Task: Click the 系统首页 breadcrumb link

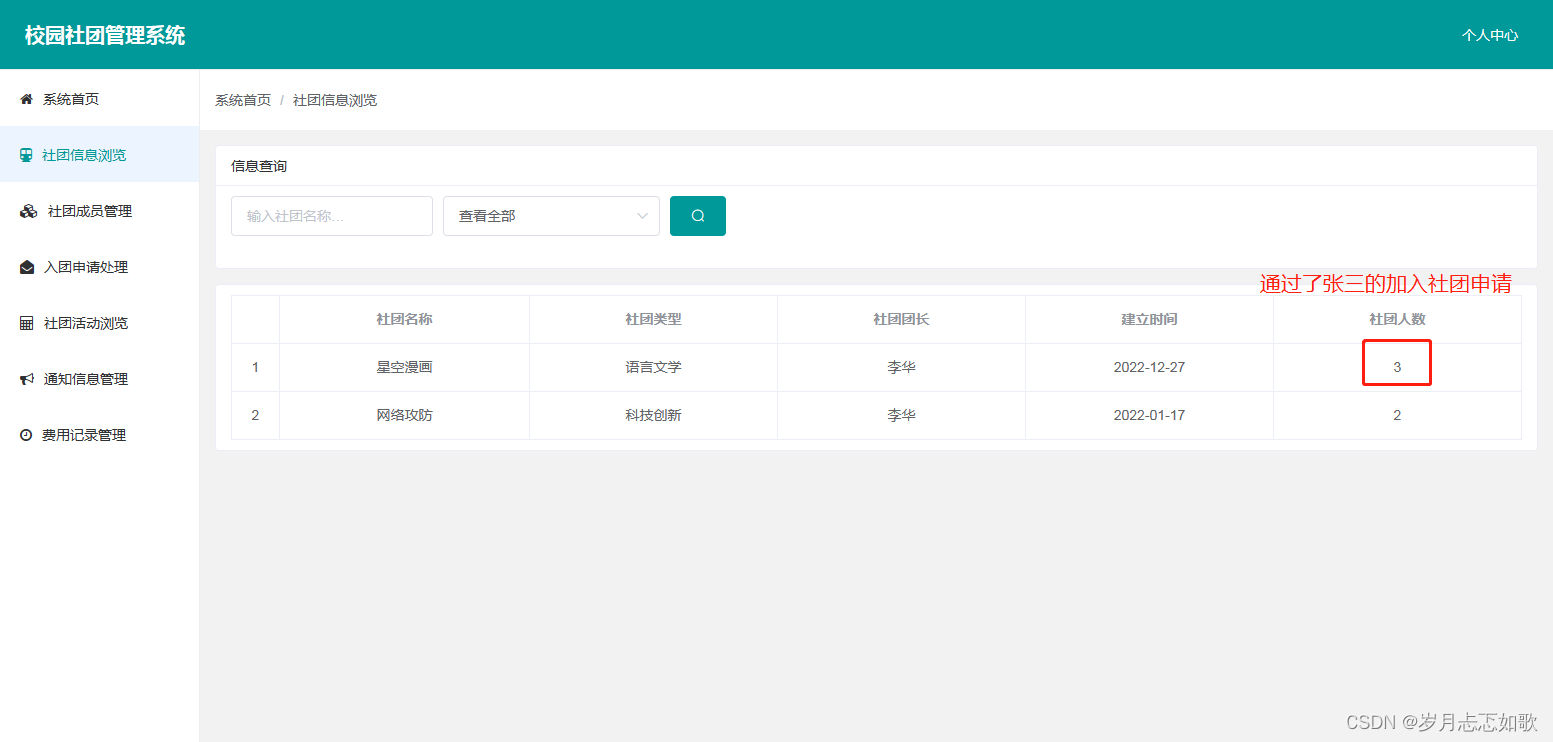Action: [x=243, y=100]
